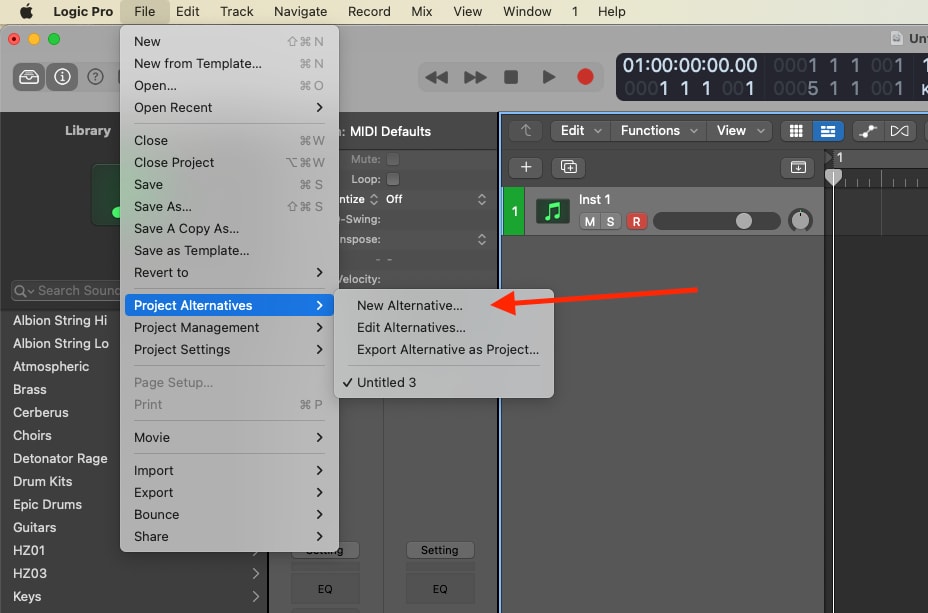
Task: Expand the Movie submenu
Action: coord(229,438)
